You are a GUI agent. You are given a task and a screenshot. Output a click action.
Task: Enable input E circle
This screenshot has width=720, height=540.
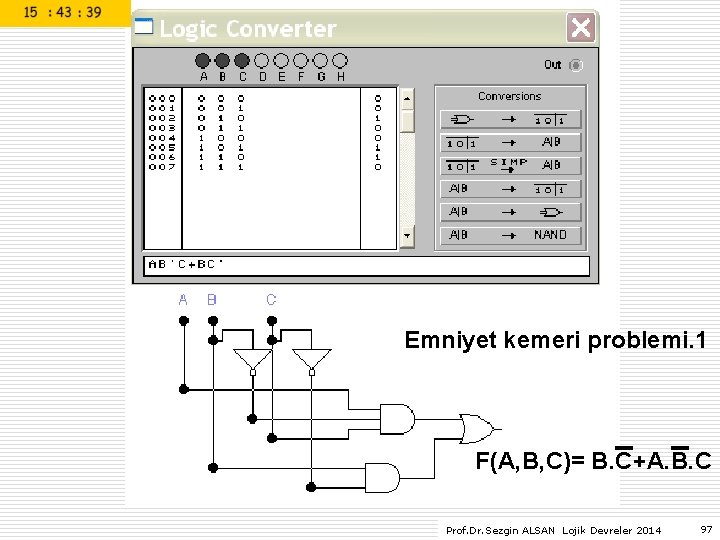pos(281,61)
